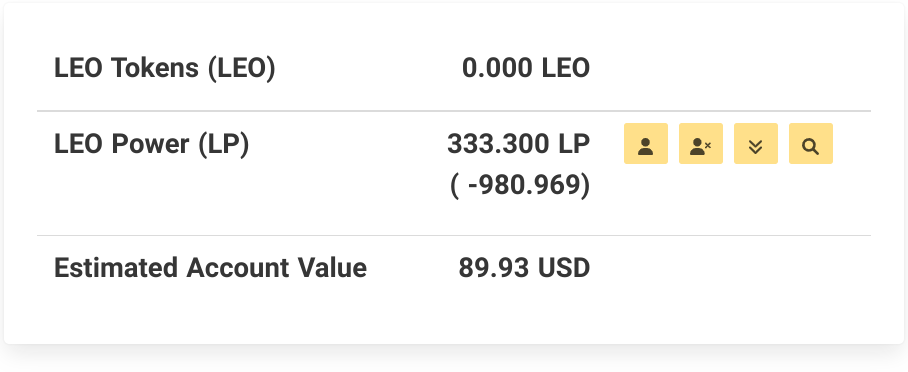
Task: Click the "LEO" unit after 0.000
Action: [566, 68]
